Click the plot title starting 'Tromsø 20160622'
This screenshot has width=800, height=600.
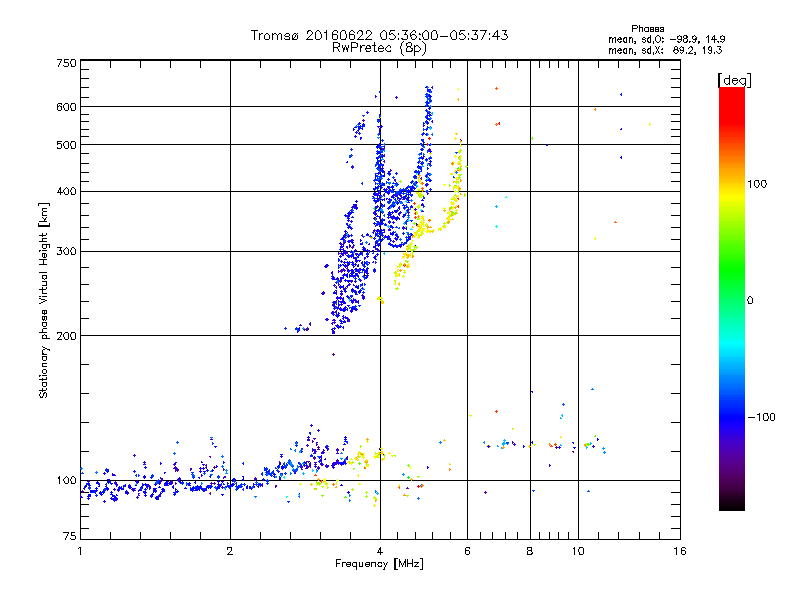coord(379,35)
